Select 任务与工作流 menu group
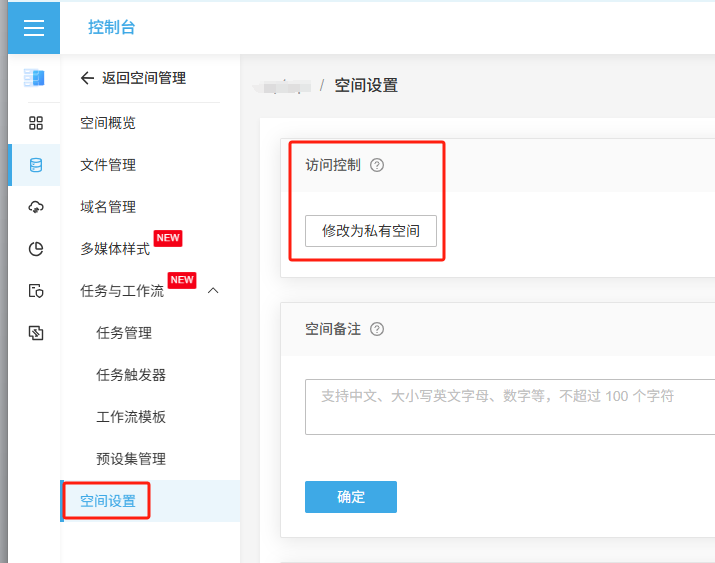715x563 pixels. point(122,291)
